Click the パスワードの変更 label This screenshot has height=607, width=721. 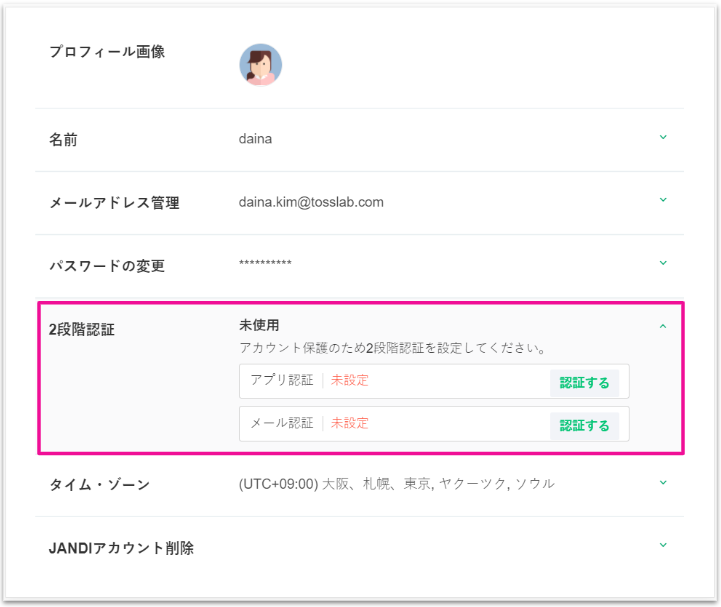point(107,266)
